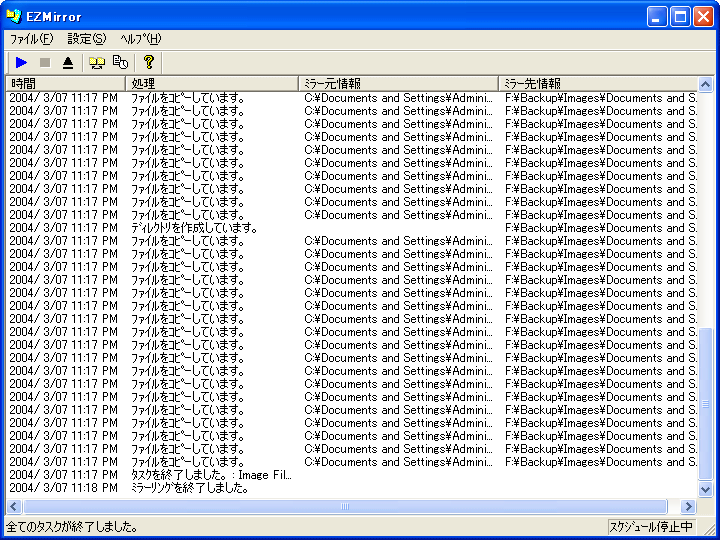The image size is (720, 540).
Task: Click the gray stop square icon
Action: coord(45,62)
